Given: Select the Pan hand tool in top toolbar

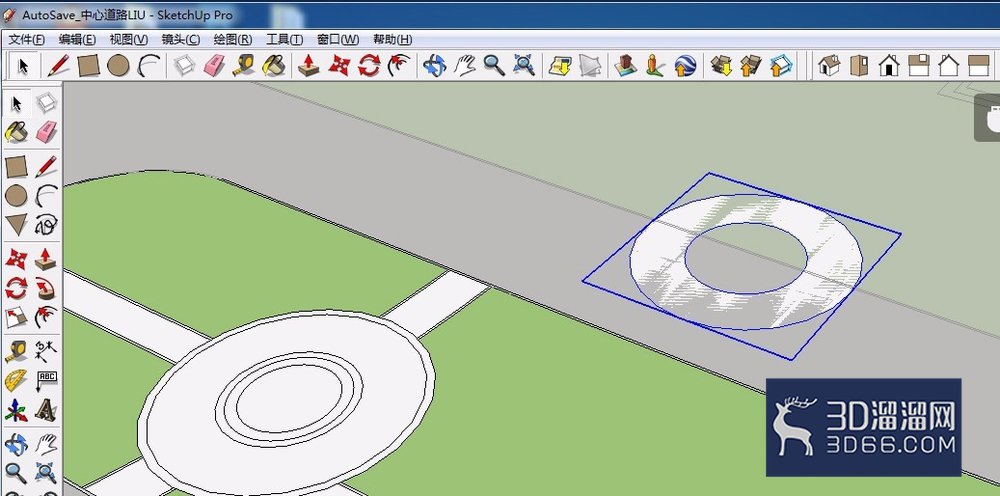Looking at the screenshot, I should click(464, 65).
